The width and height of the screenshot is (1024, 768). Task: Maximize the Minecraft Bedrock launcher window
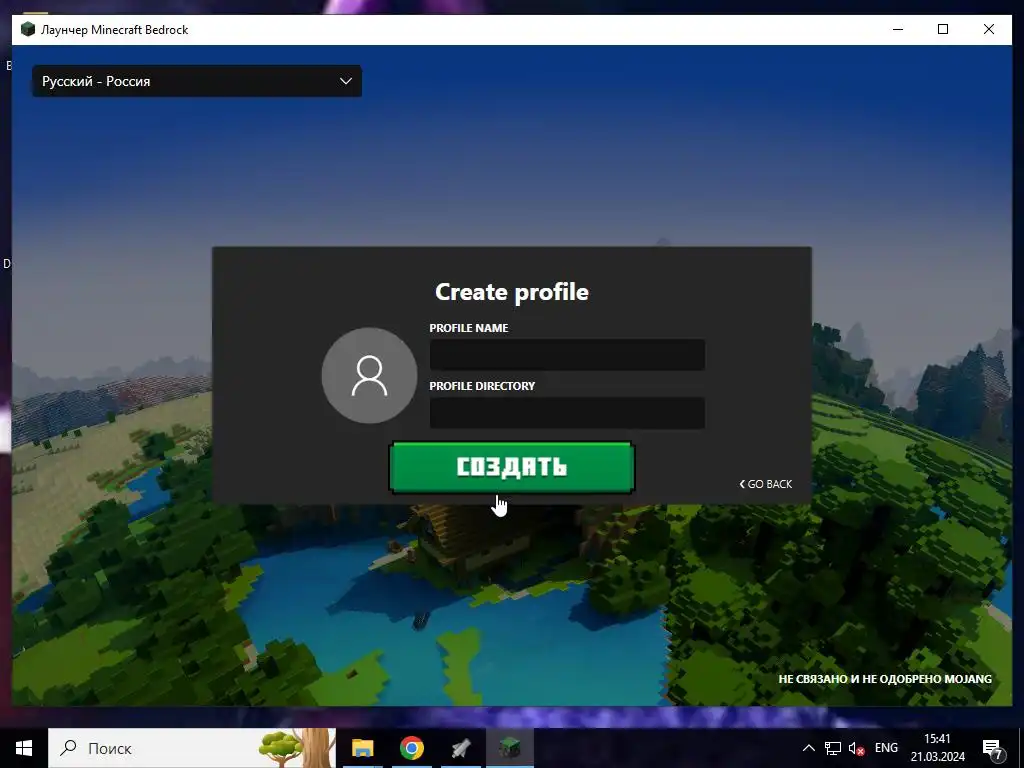point(943,29)
